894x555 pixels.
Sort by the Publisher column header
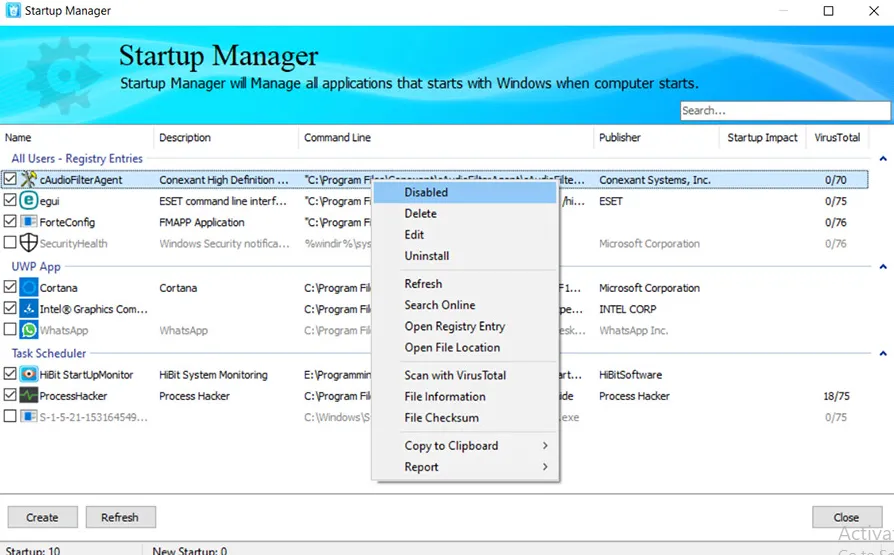click(x=657, y=137)
